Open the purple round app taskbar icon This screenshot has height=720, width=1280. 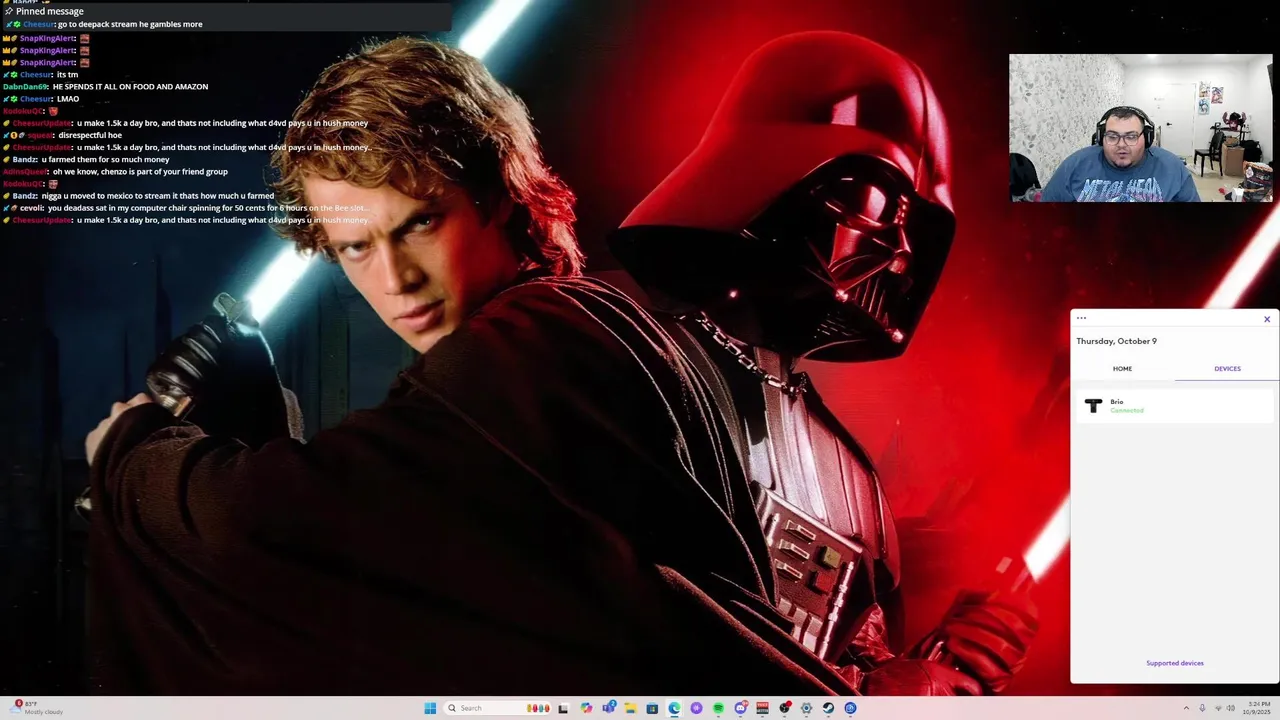696,708
